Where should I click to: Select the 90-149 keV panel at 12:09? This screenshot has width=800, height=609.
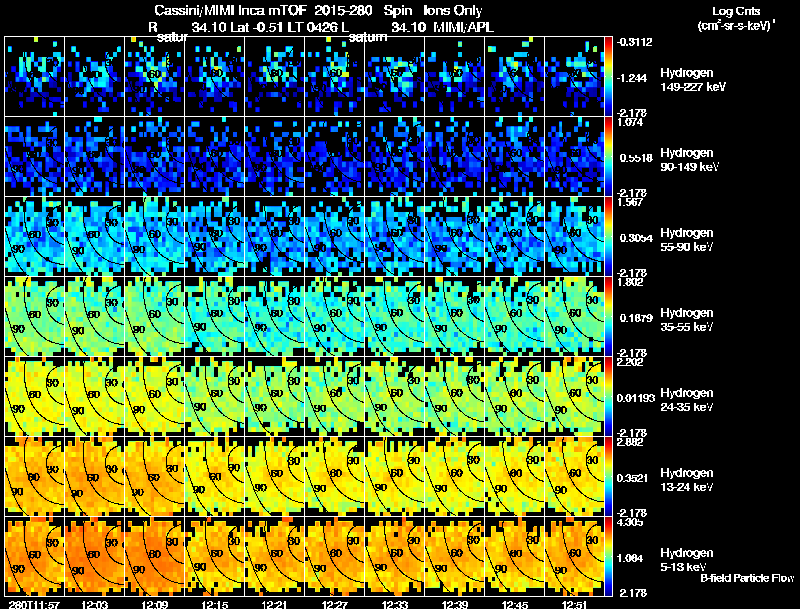[x=155, y=157]
